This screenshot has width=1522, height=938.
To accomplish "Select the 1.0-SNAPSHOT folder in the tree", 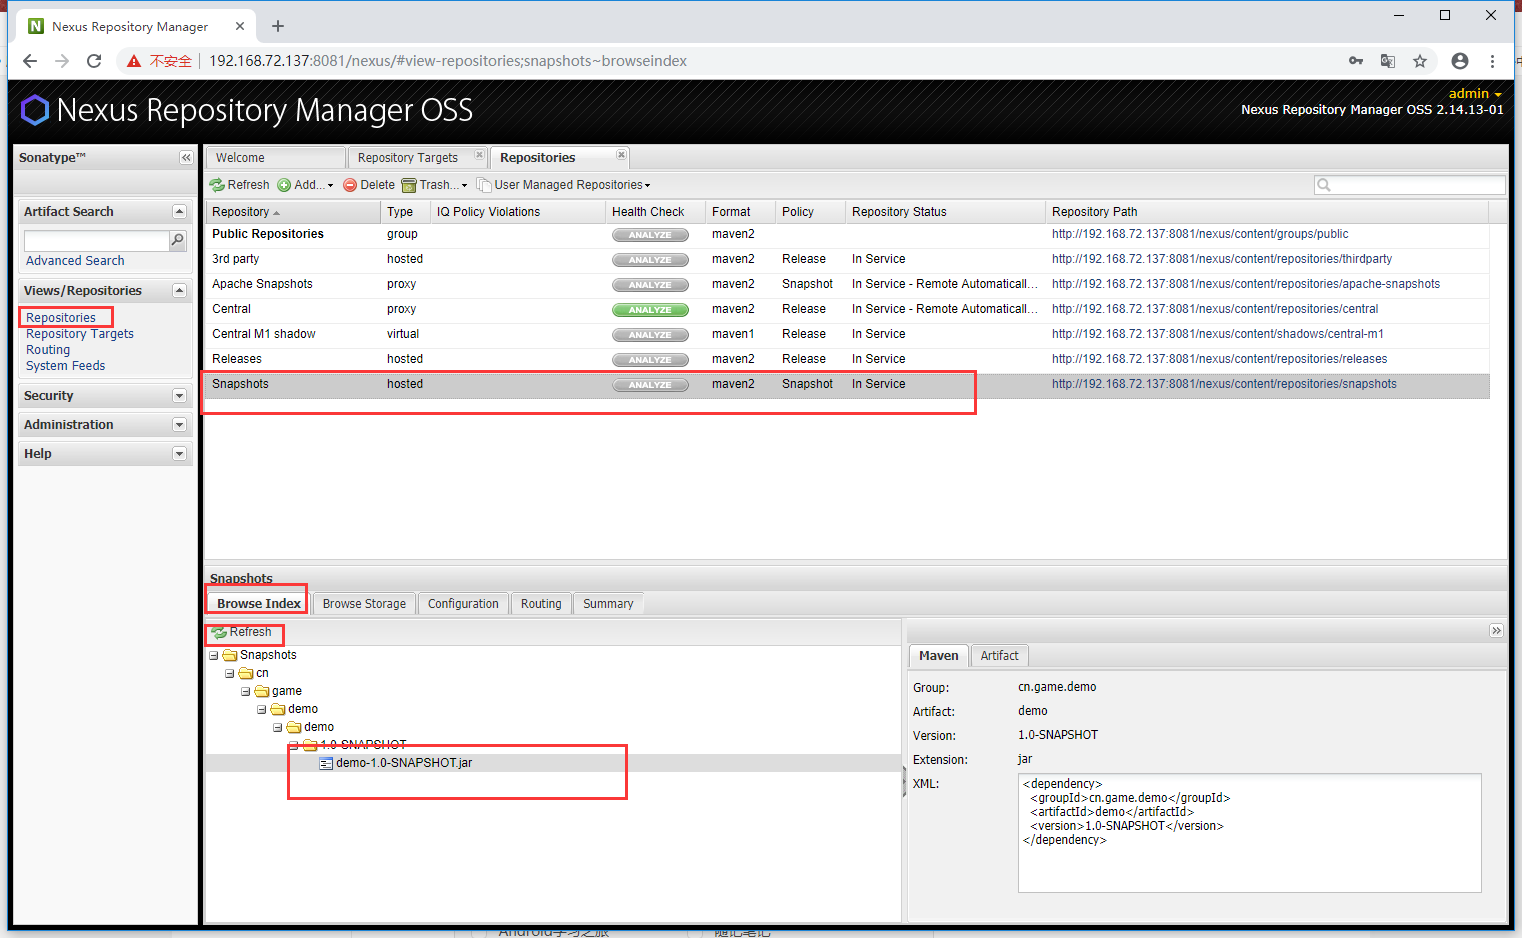I will click(363, 745).
